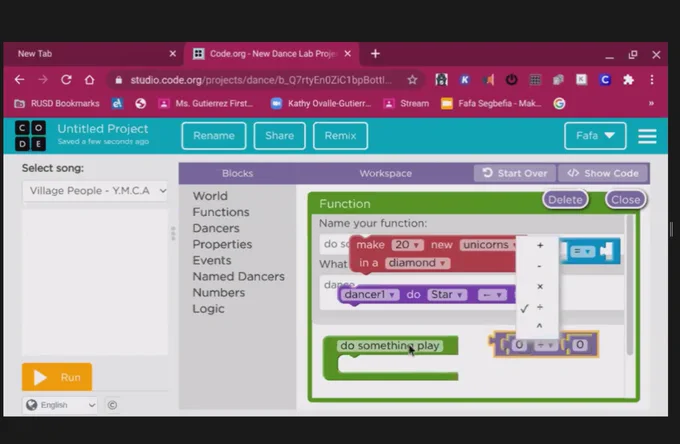Open the Google bookmark icon

(x=559, y=104)
